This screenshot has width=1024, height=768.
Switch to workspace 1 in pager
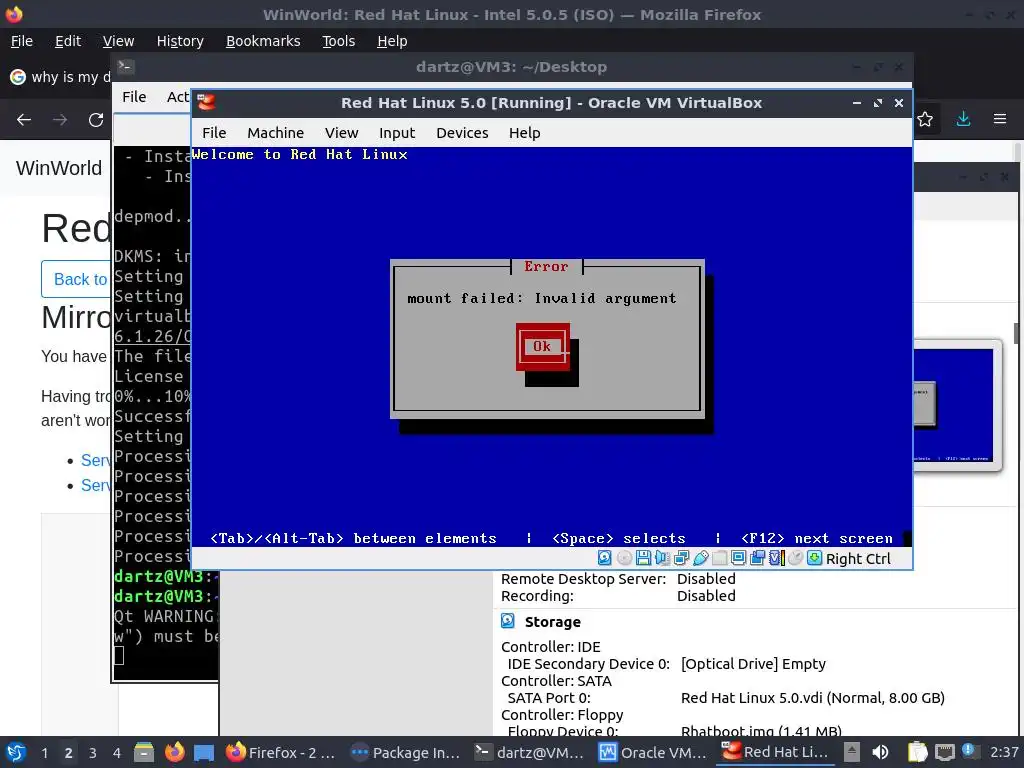click(x=44, y=752)
